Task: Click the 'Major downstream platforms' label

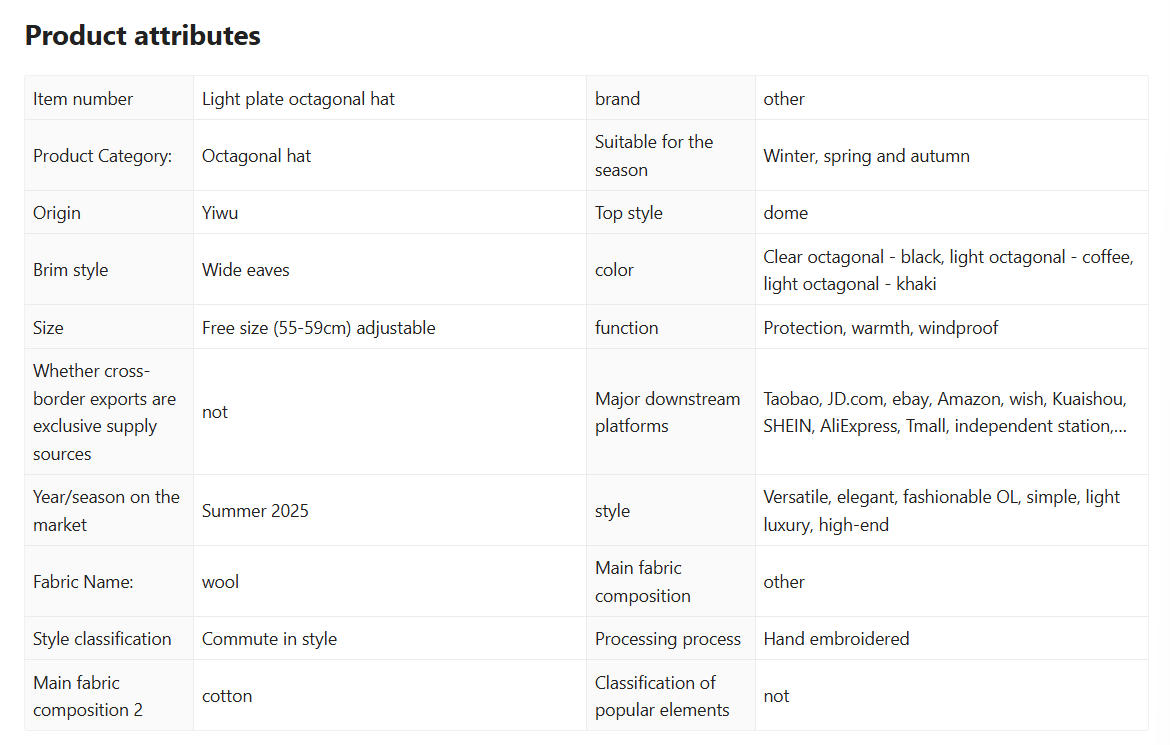Action: (667, 412)
